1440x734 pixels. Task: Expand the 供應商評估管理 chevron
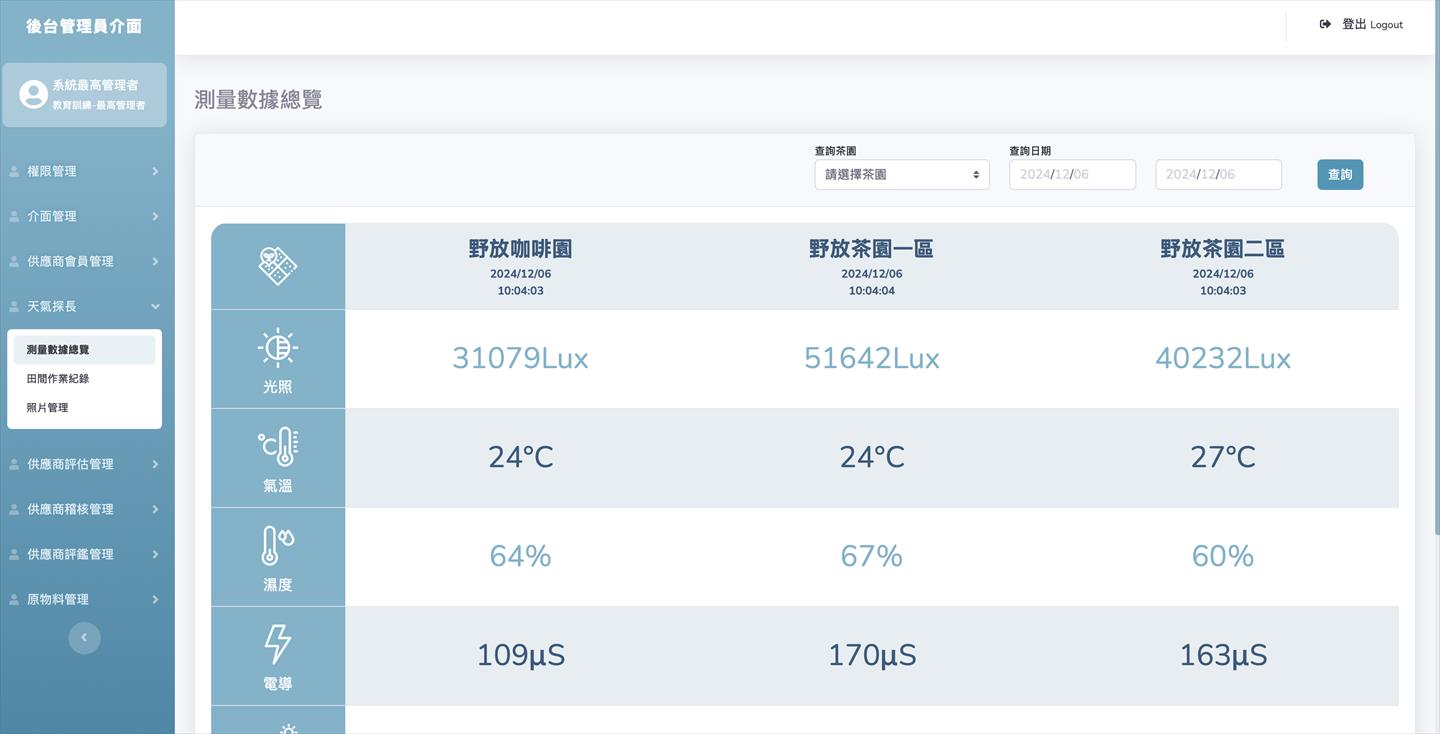155,465
